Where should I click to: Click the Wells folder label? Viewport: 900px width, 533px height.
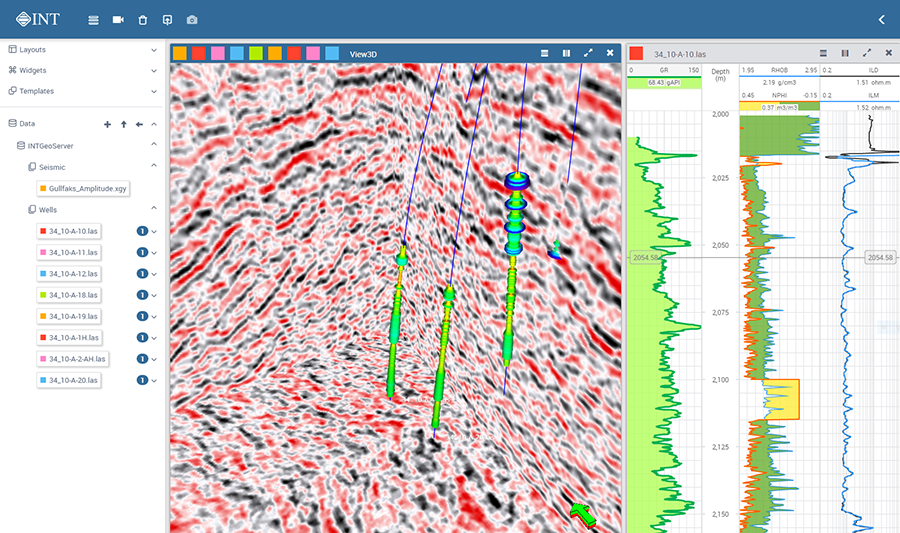click(48, 209)
